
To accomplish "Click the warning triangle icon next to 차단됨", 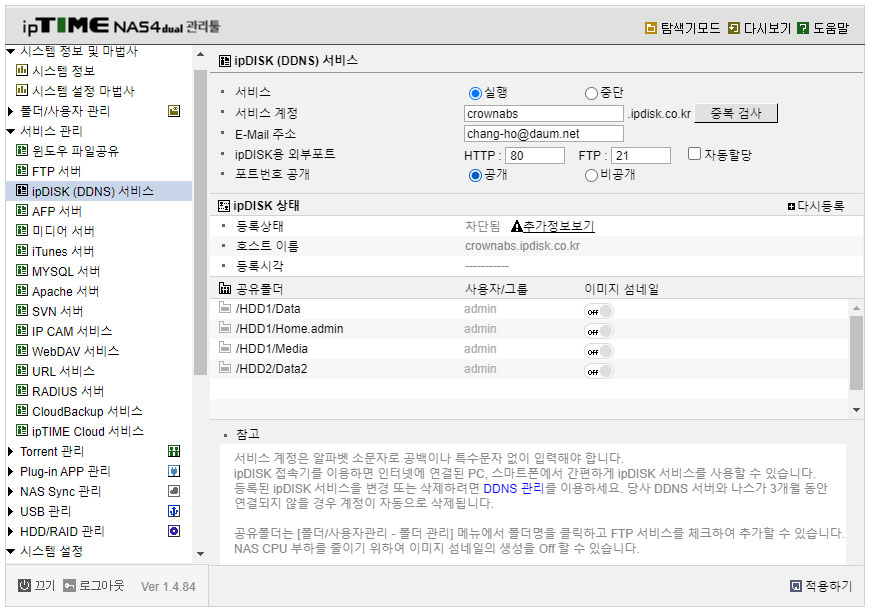I will click(x=517, y=226).
